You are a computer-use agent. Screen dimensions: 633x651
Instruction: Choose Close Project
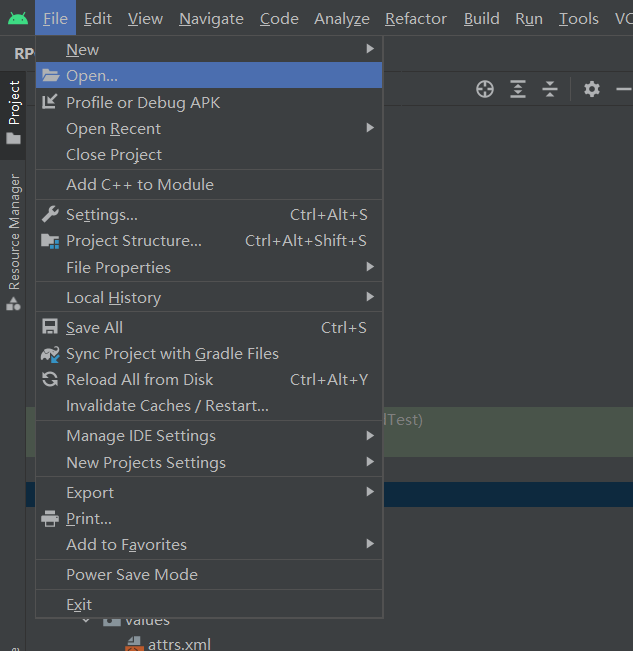(x=209, y=154)
